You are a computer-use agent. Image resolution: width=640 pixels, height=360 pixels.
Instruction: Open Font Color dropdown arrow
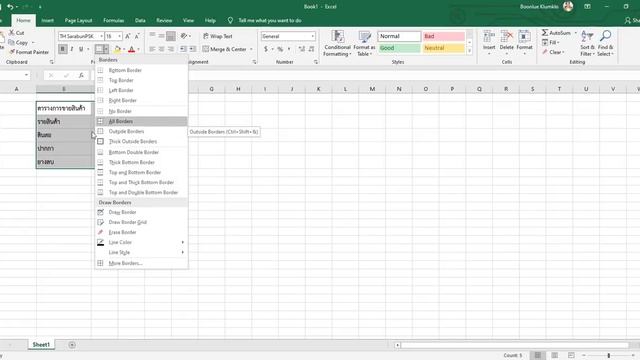[138, 49]
